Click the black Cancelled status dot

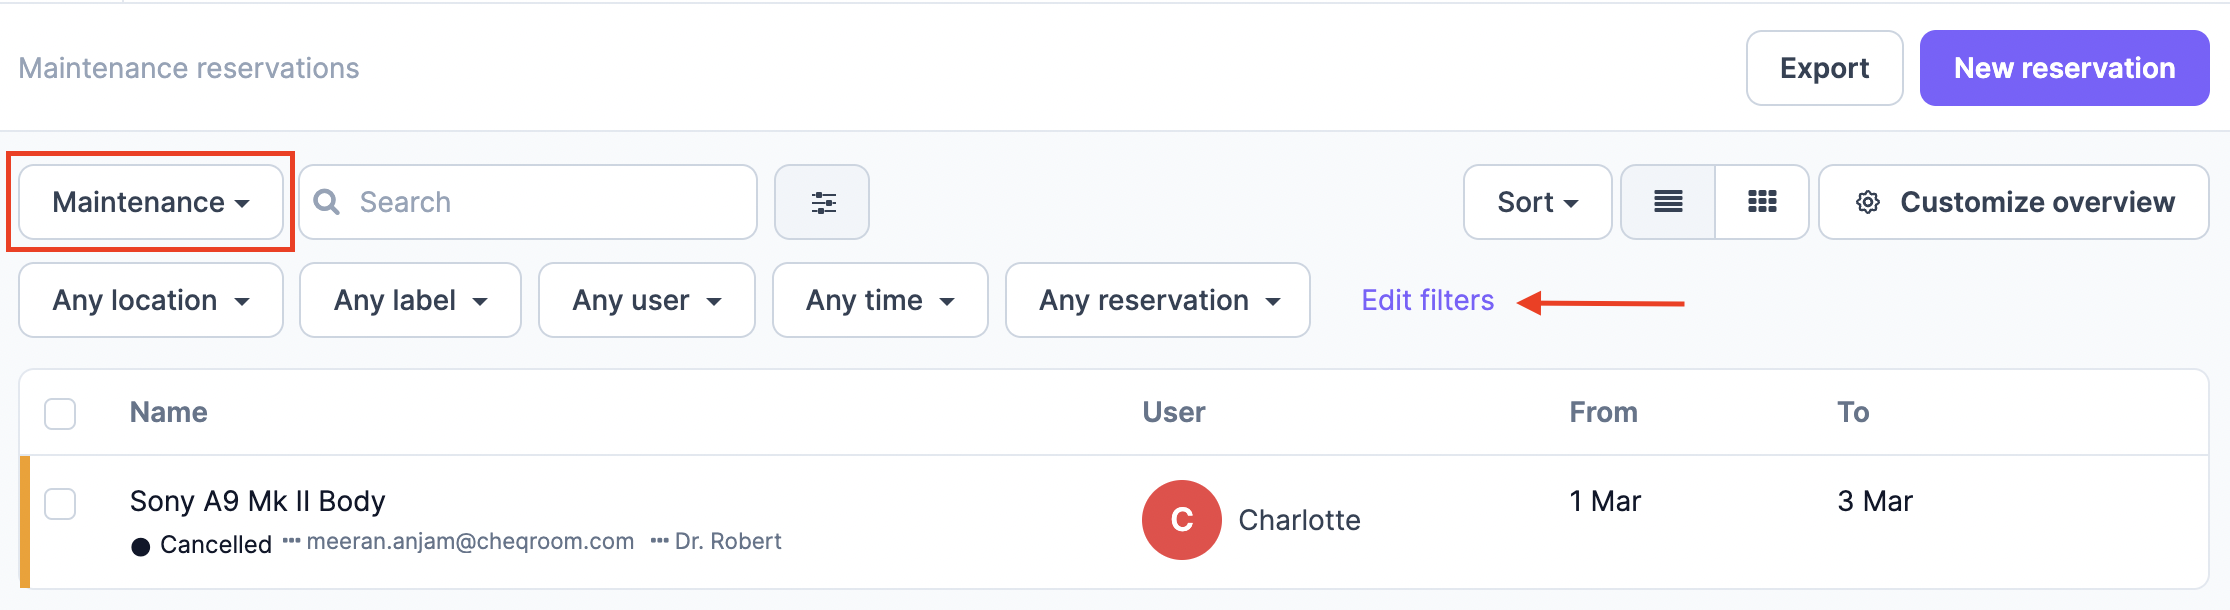pos(141,546)
